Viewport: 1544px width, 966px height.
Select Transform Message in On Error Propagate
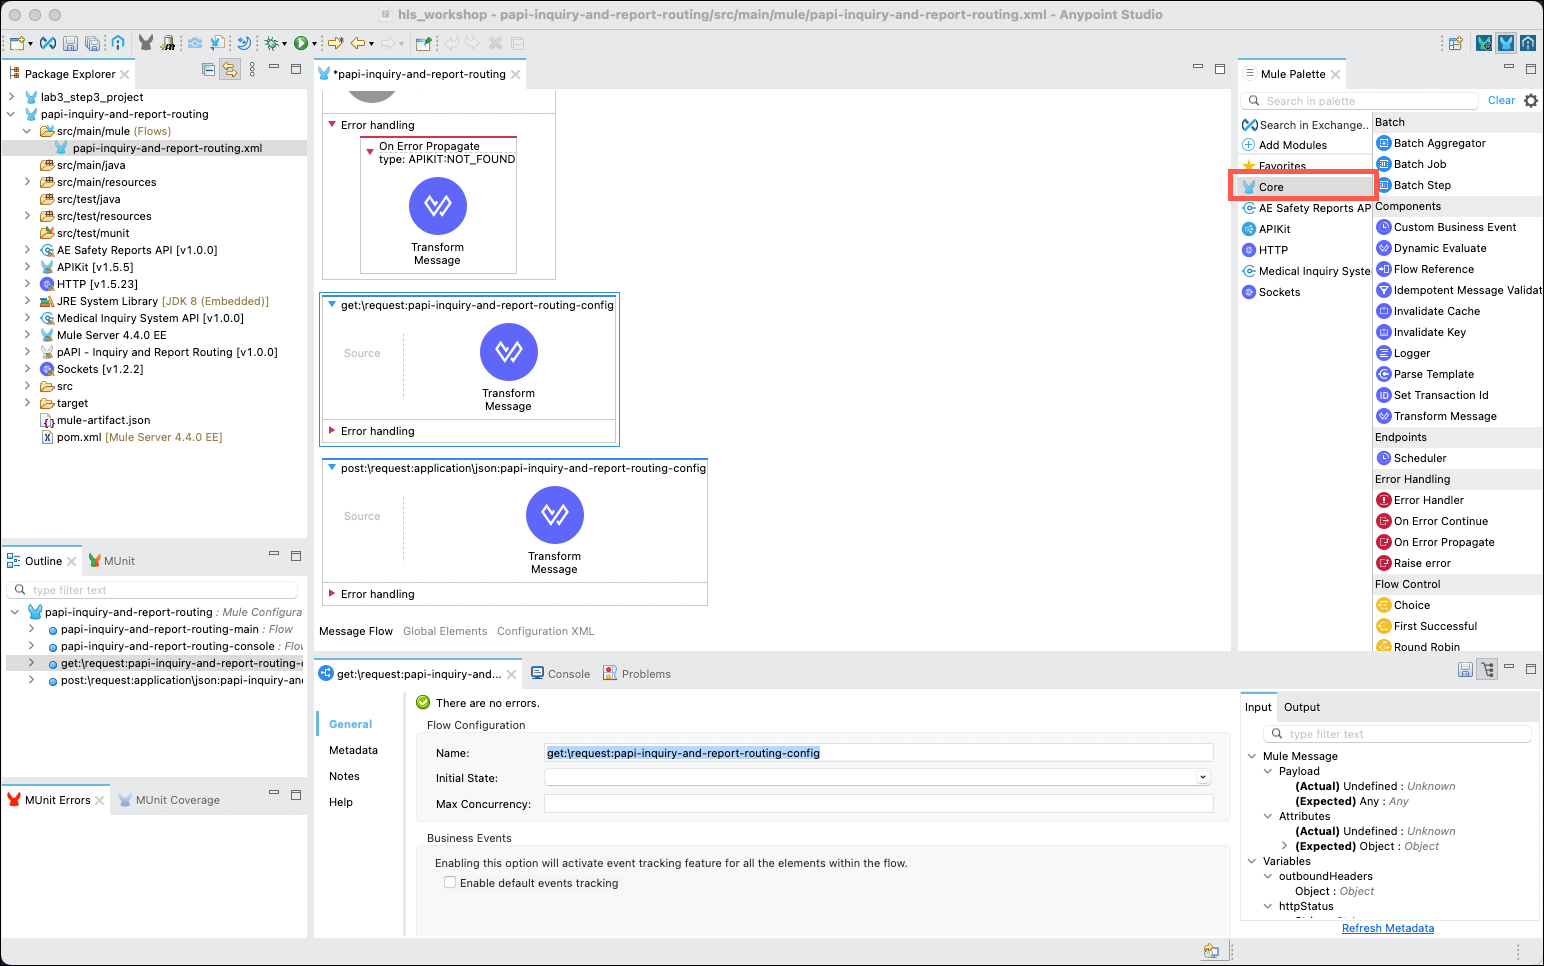(x=438, y=222)
